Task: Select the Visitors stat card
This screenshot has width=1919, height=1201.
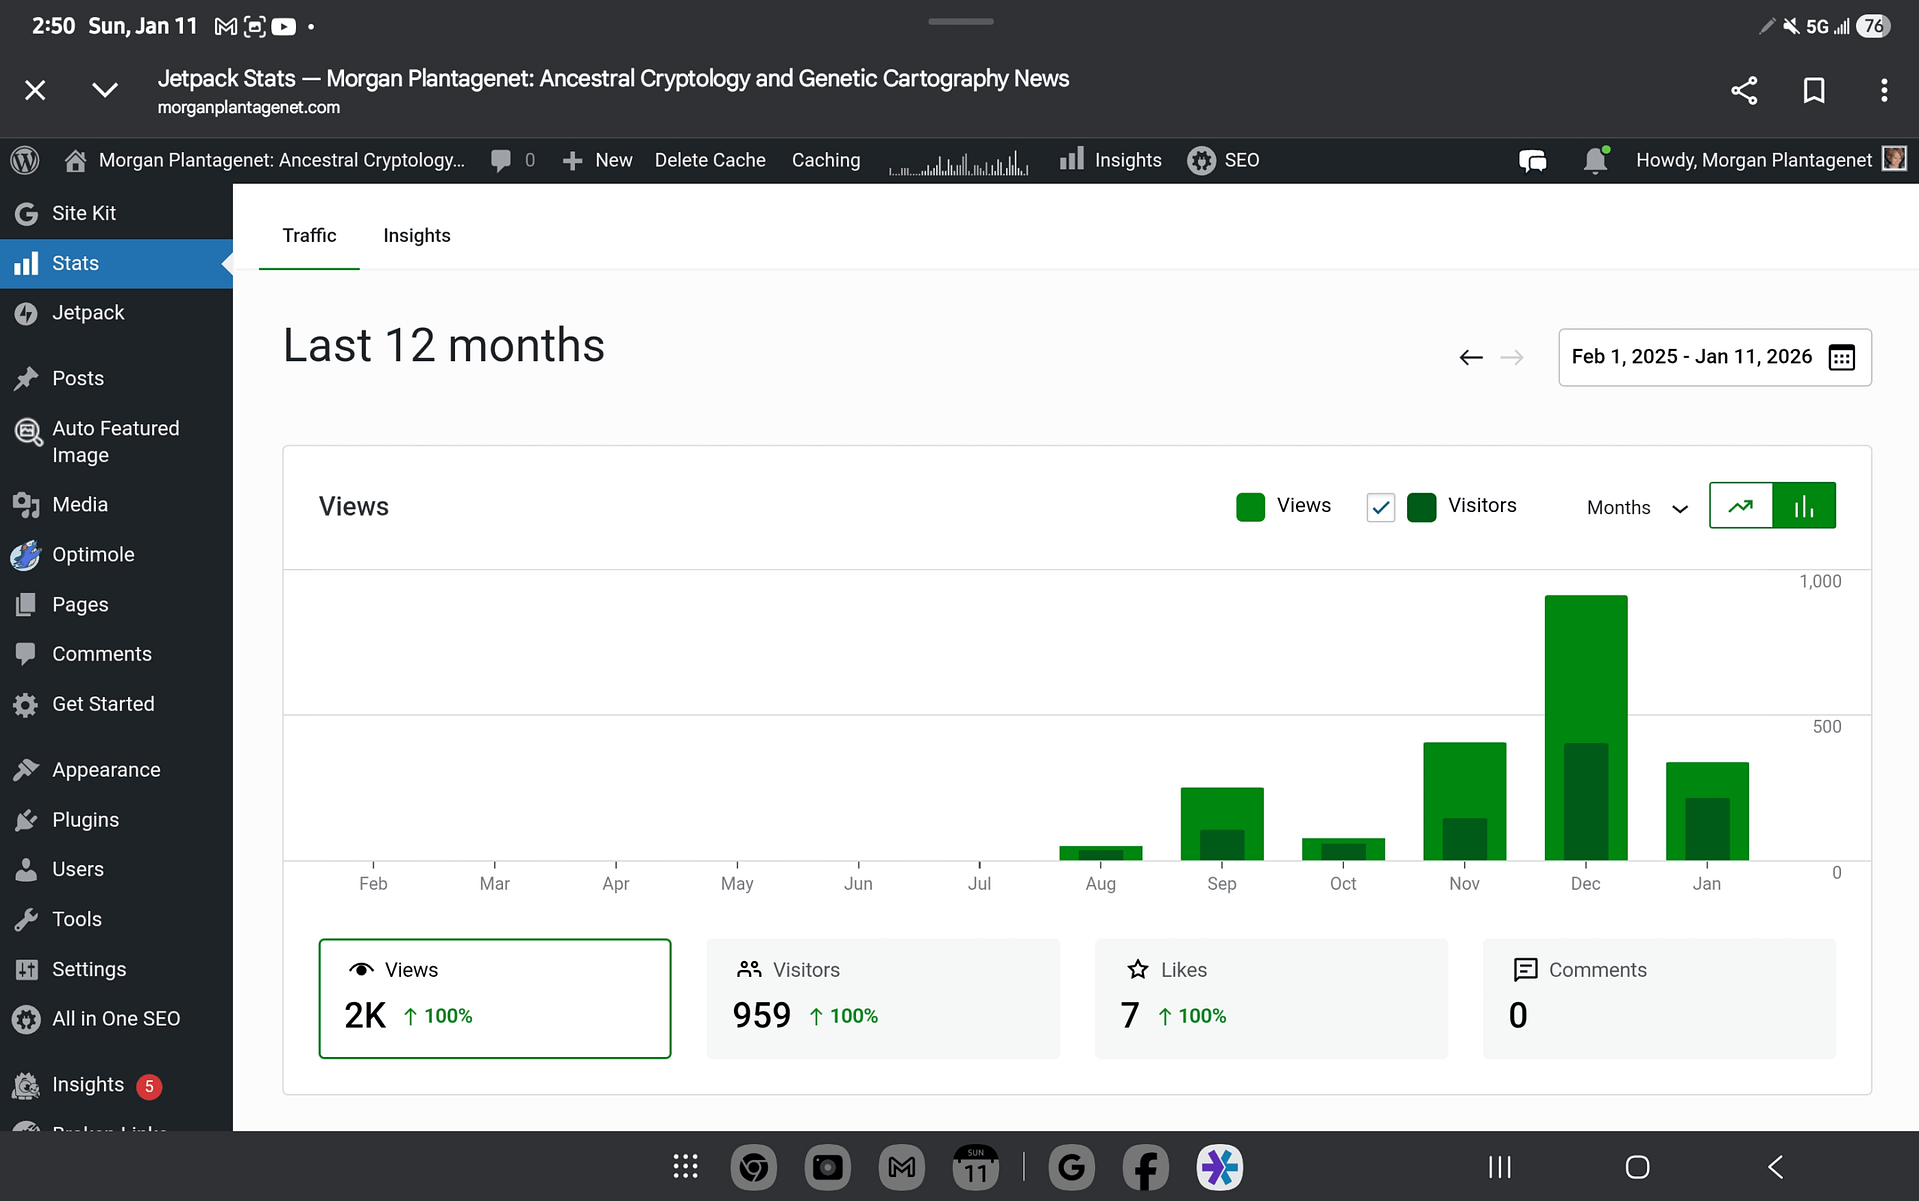Action: click(882, 998)
